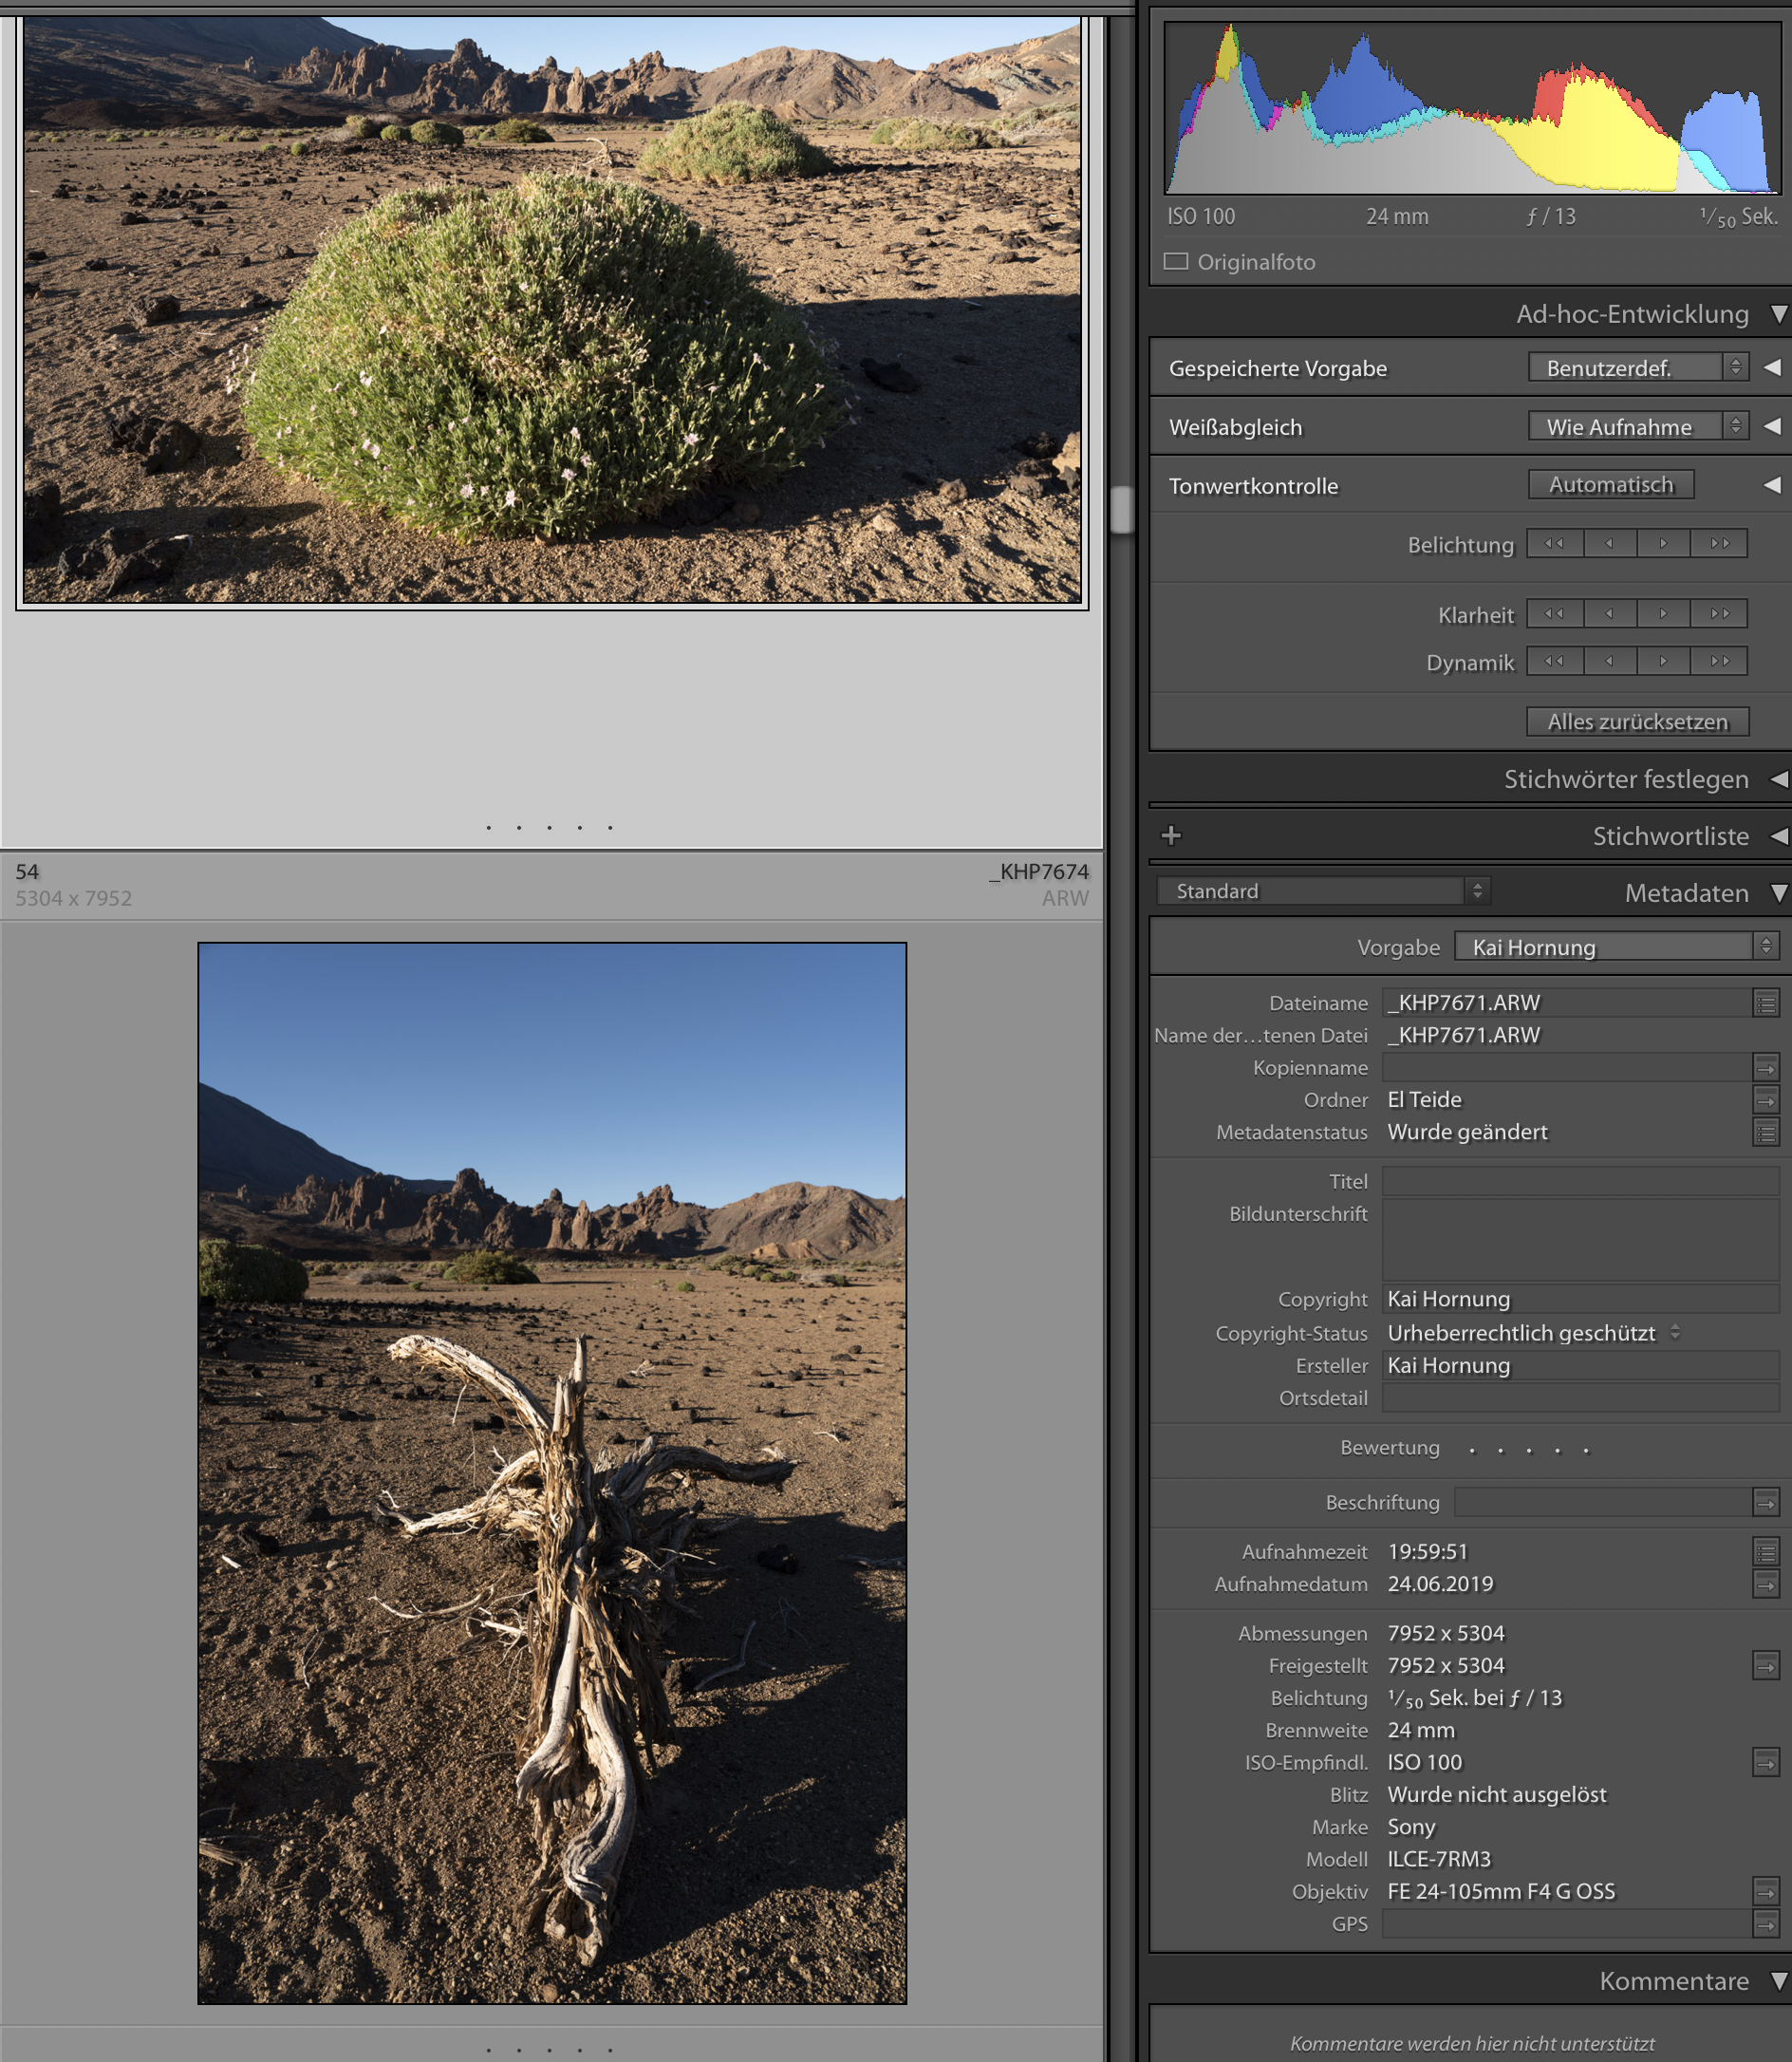
Task: Click the ISO-Empfindl. arrow icon
Action: point(1766,1762)
